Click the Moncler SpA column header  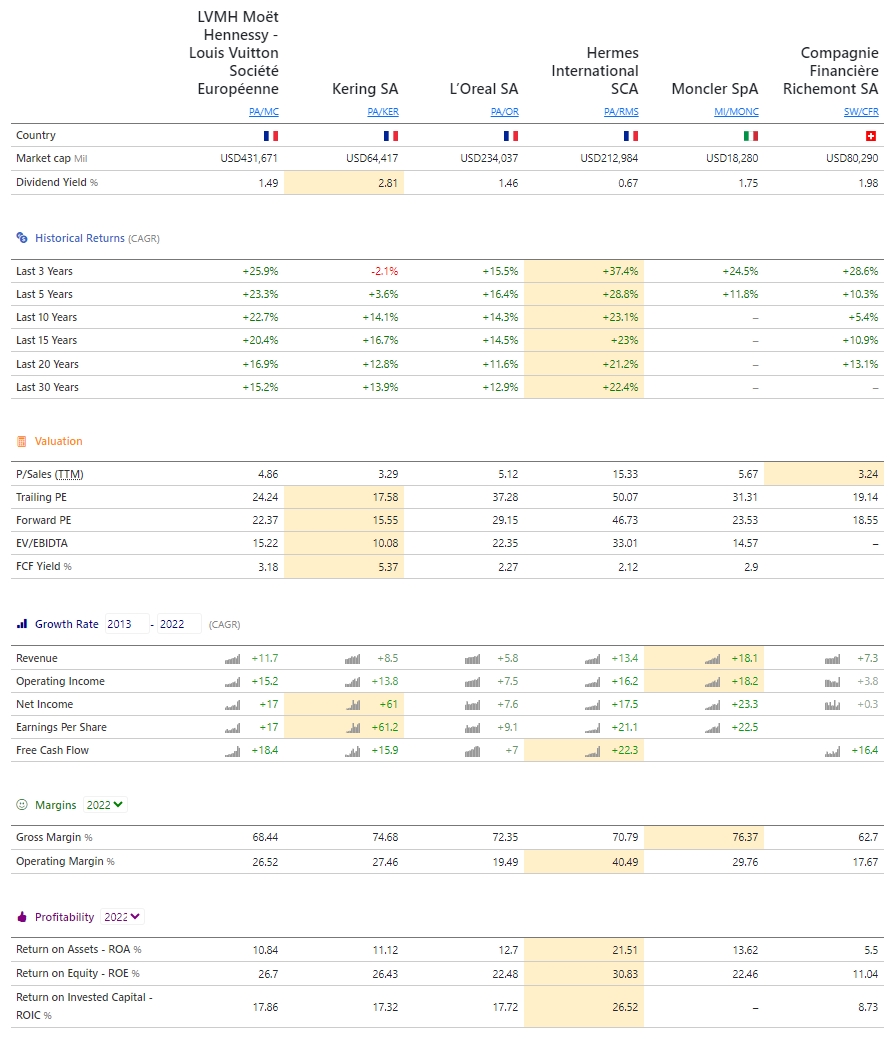tap(715, 89)
